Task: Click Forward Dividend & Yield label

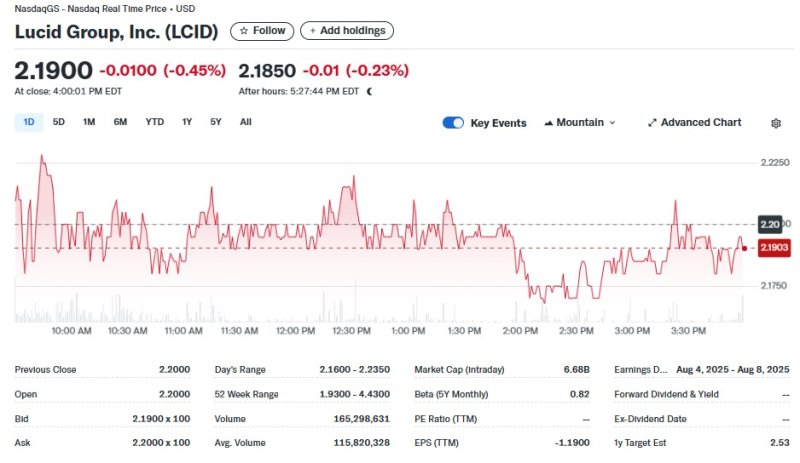Action: pyautogui.click(x=666, y=394)
